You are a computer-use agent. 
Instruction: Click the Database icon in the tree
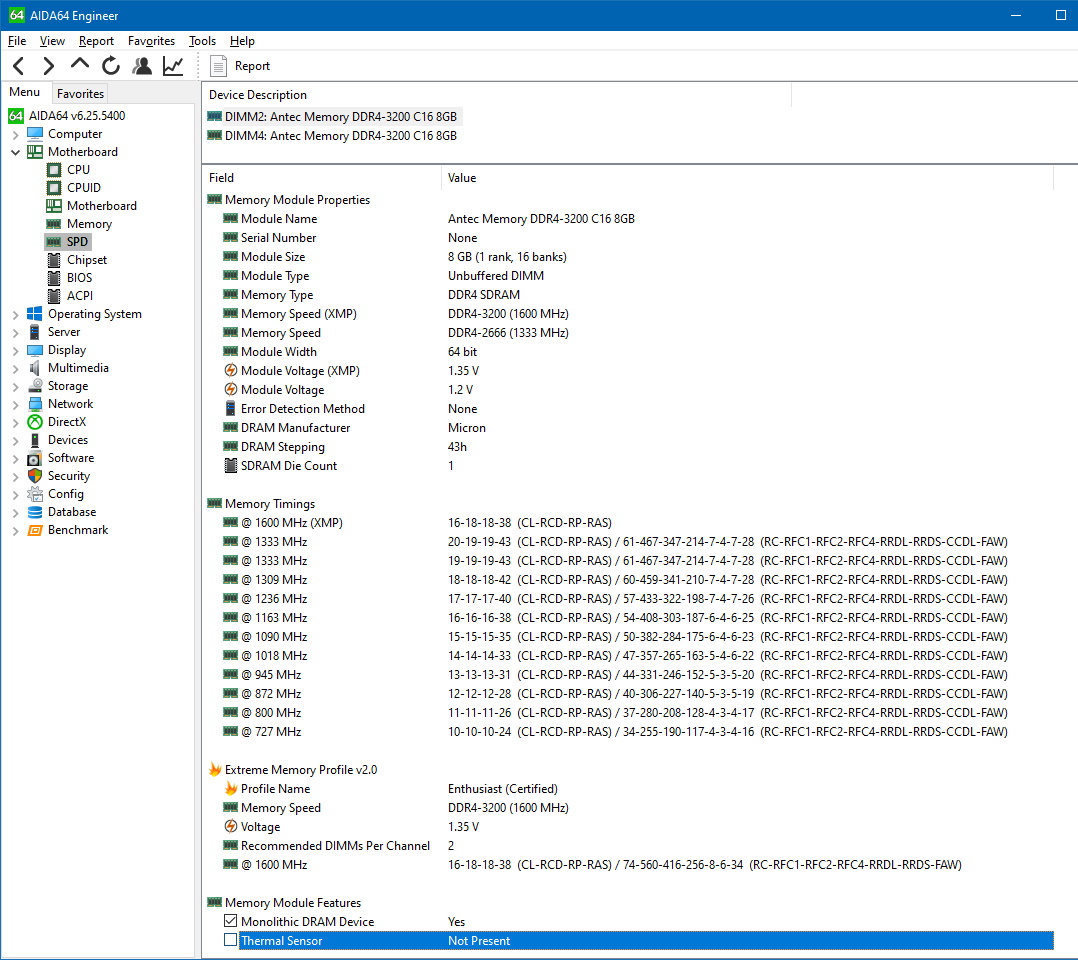(35, 512)
